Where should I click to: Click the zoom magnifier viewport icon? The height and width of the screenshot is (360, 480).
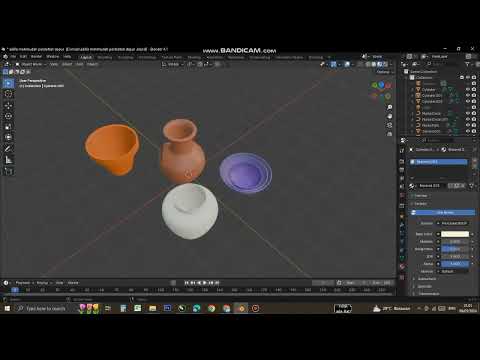point(389,107)
